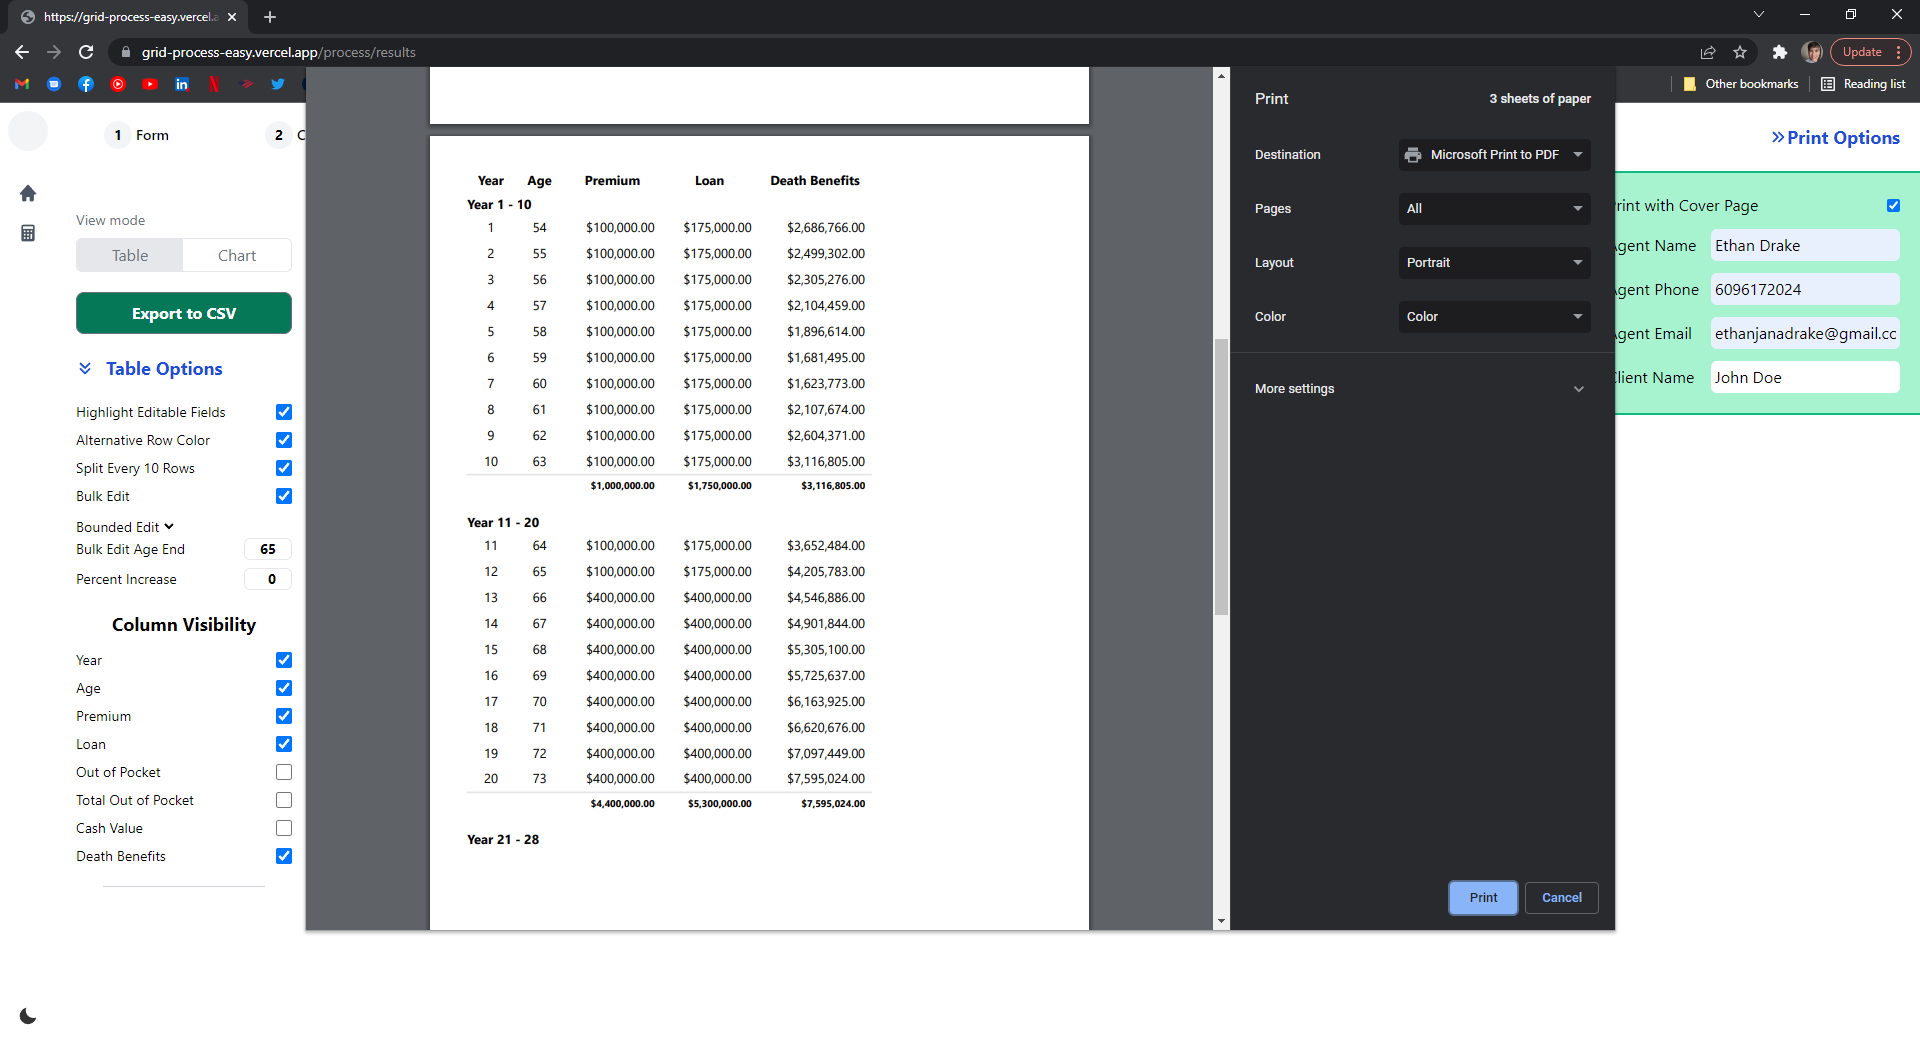Screen dimensions: 1920x1040
Task: Expand More settings in print dialog
Action: tap(1420, 389)
